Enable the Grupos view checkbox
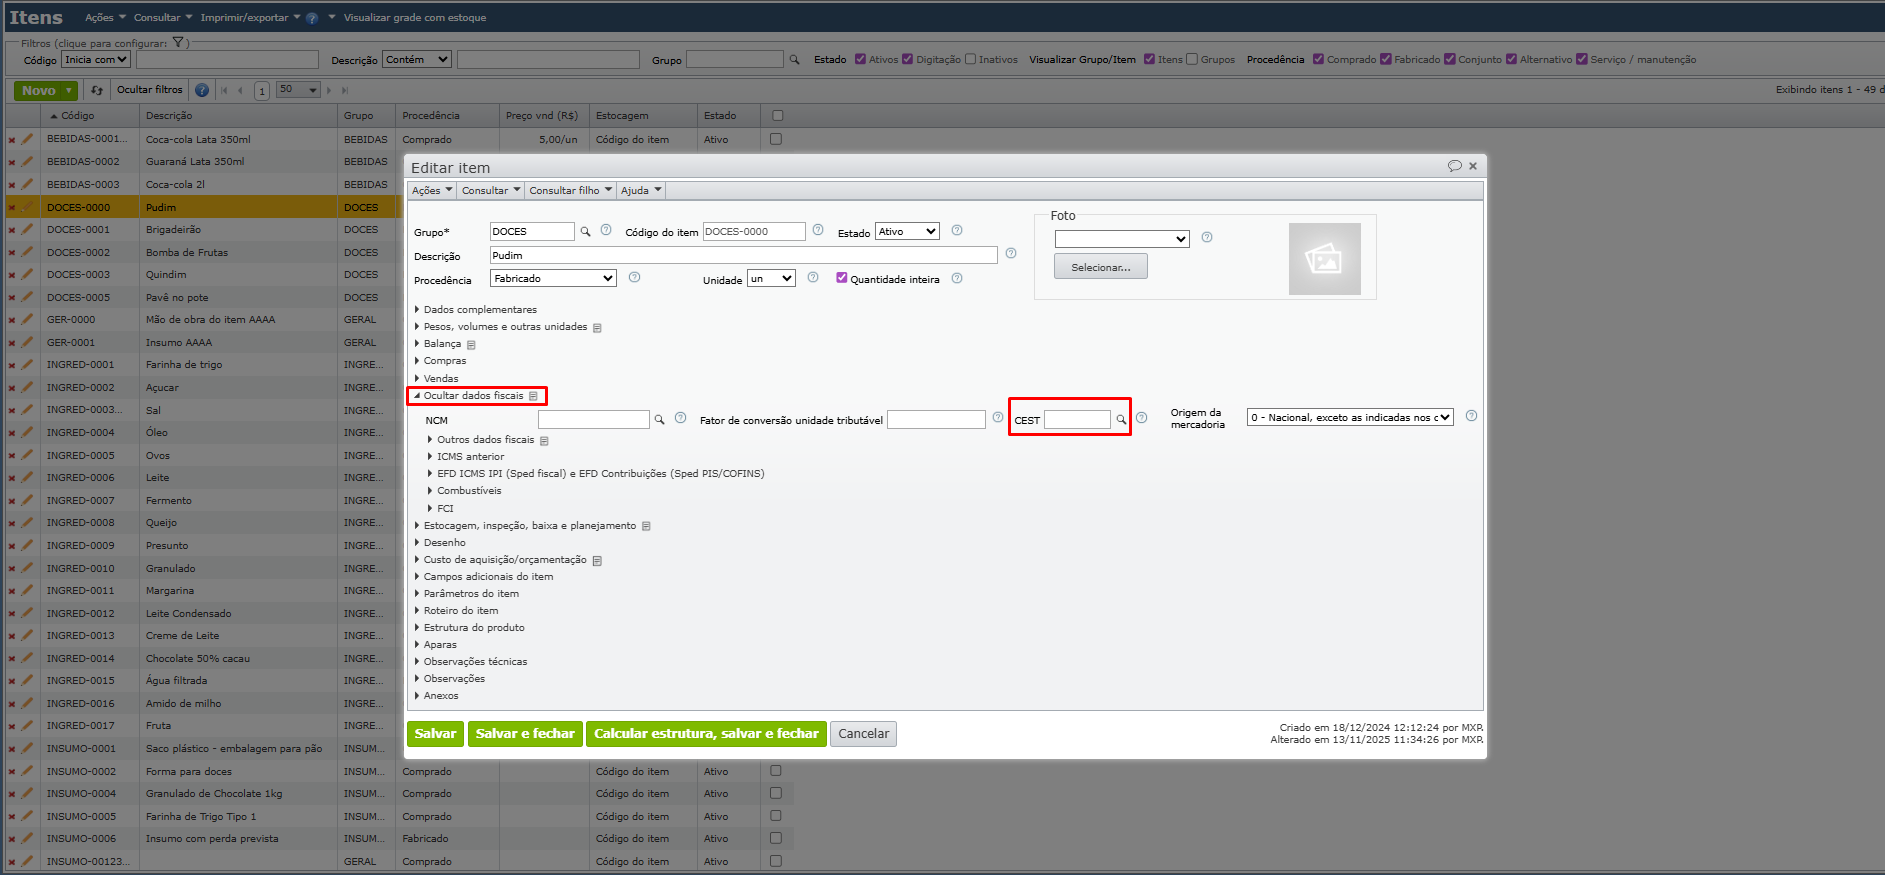 click(x=1192, y=59)
